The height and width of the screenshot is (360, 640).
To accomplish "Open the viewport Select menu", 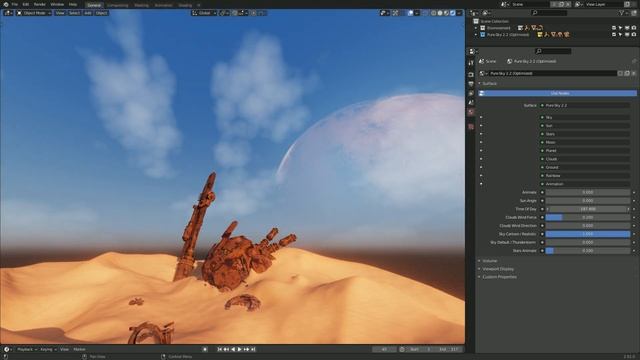I will [74, 13].
